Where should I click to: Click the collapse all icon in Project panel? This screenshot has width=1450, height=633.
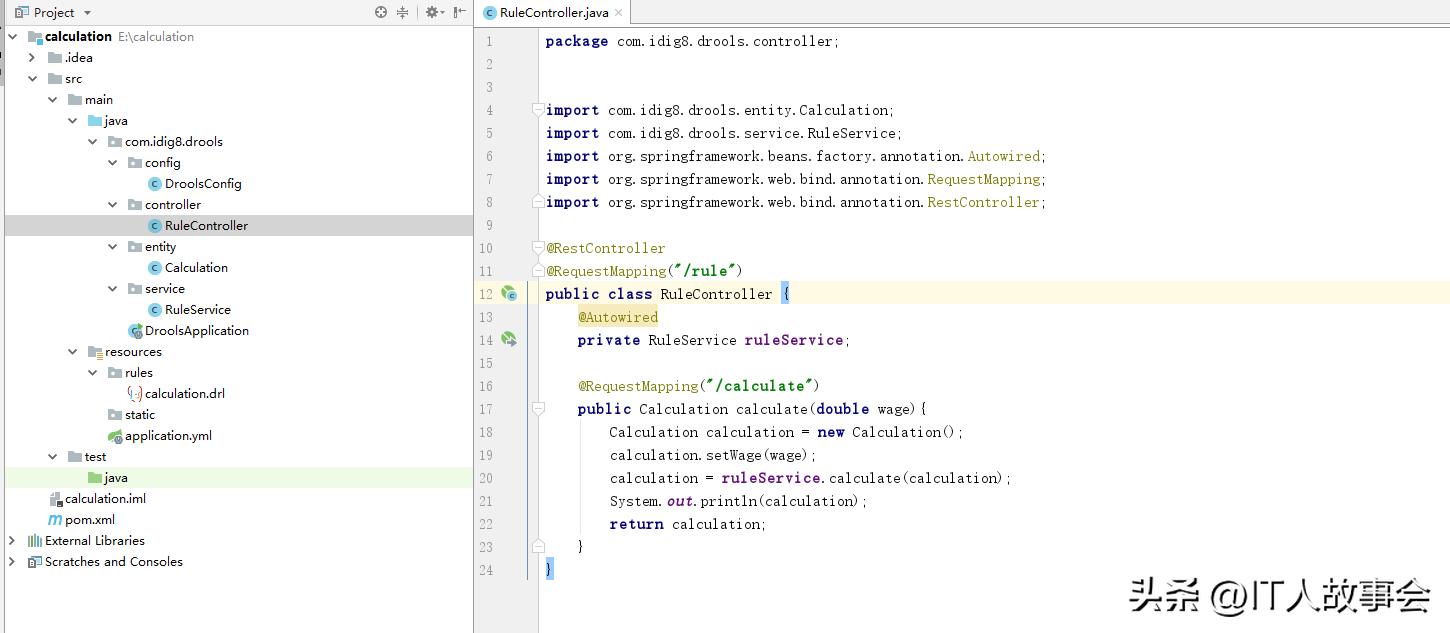(403, 12)
